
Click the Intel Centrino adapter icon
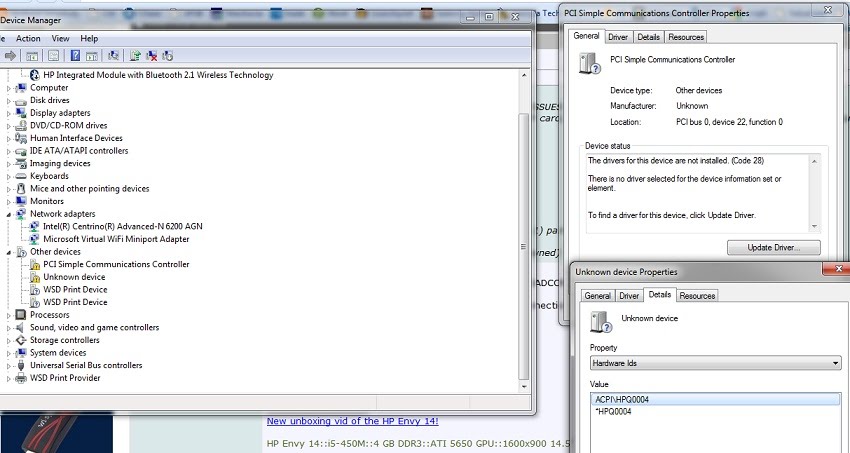pos(35,226)
